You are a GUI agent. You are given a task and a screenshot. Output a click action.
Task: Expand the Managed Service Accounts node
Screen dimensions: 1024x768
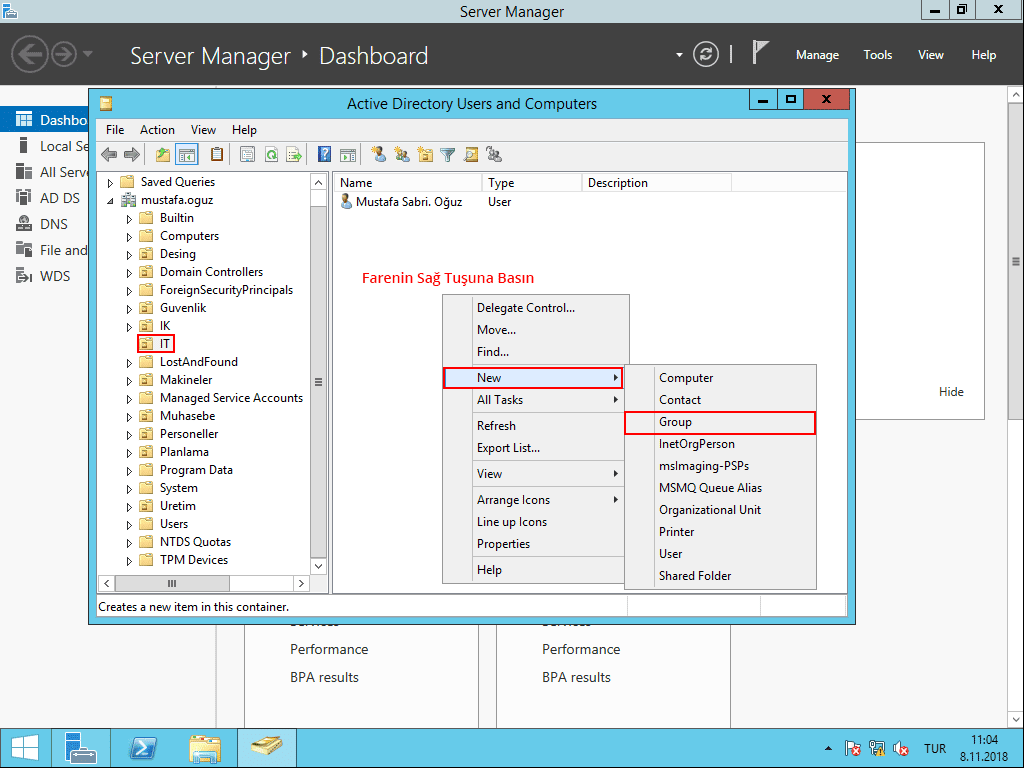129,399
